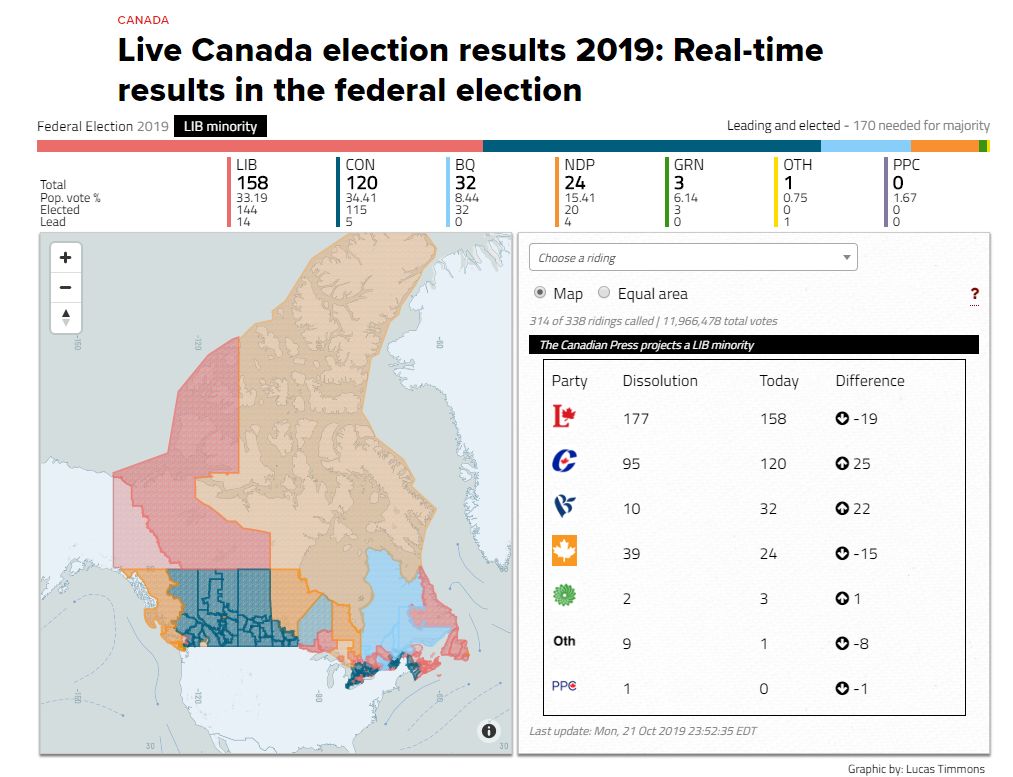Zoom out on the election map

pos(65,287)
